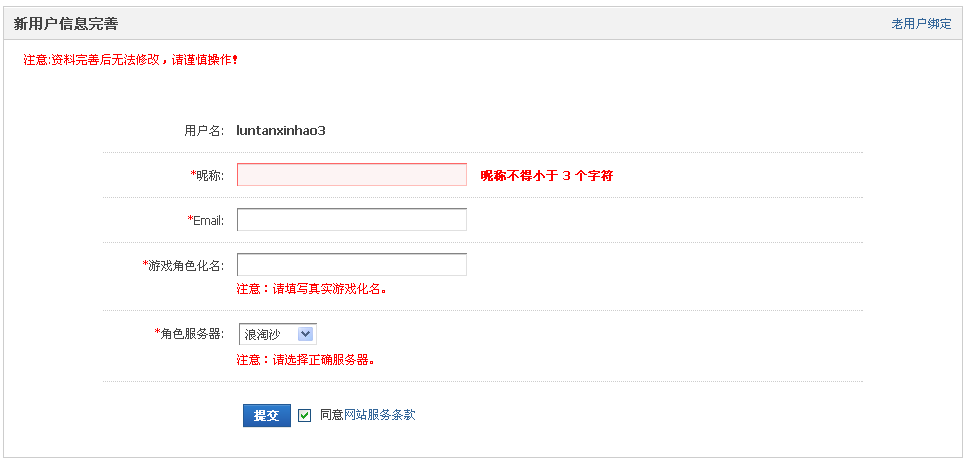971x464 pixels.
Task: Open the 老用户绑定 link
Action: click(921, 24)
